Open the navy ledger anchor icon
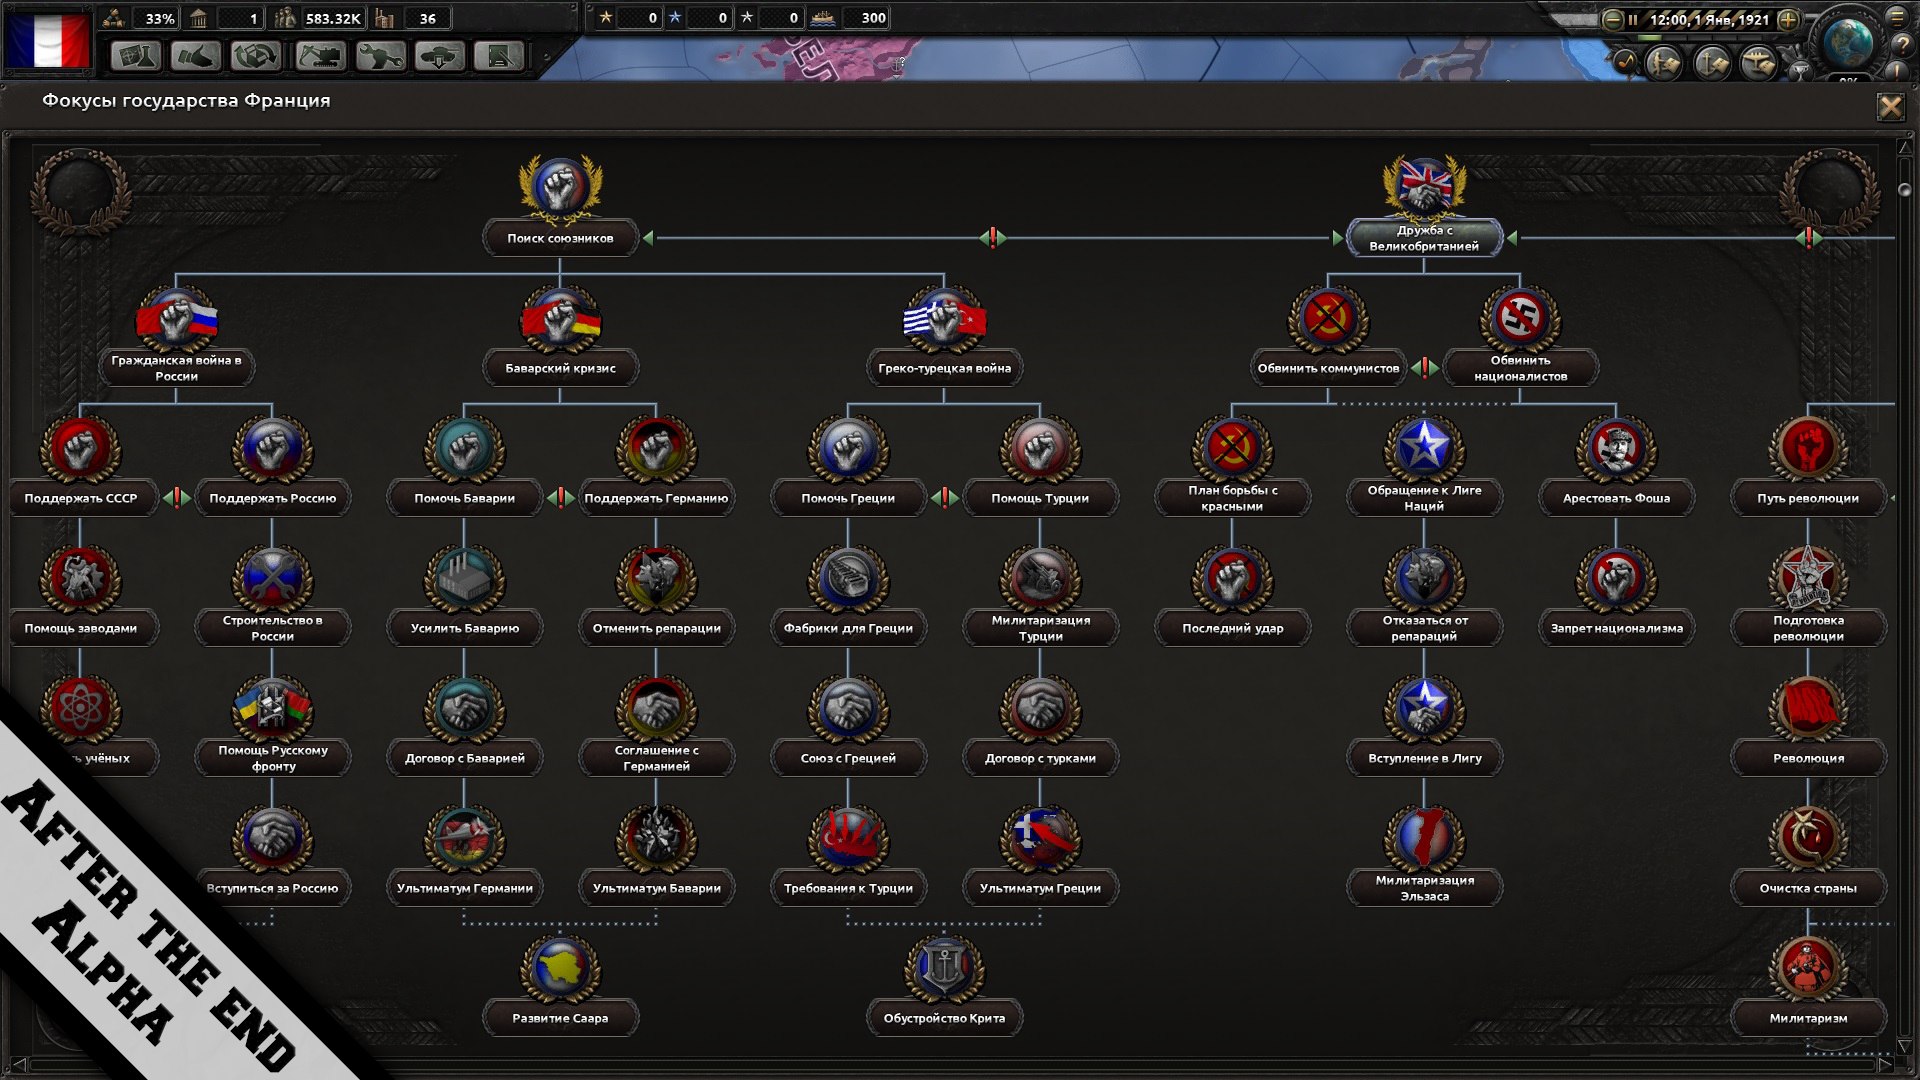Image resolution: width=1920 pixels, height=1080 pixels. 1712,63
